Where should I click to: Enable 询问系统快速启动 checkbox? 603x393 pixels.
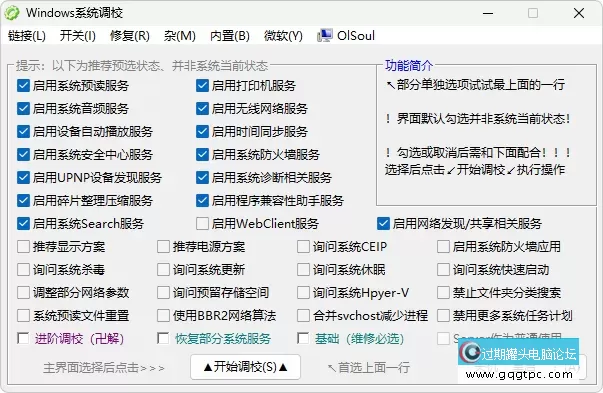(443, 270)
